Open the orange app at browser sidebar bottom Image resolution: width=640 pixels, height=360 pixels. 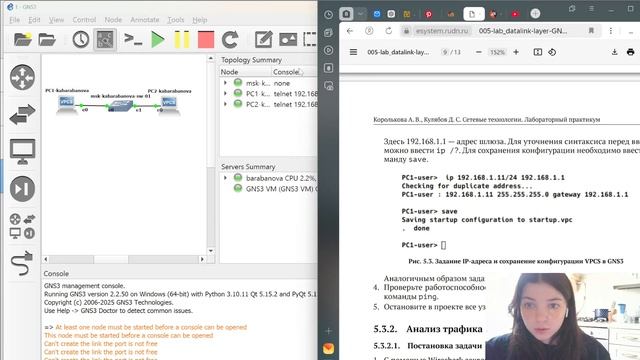pyautogui.click(x=329, y=348)
